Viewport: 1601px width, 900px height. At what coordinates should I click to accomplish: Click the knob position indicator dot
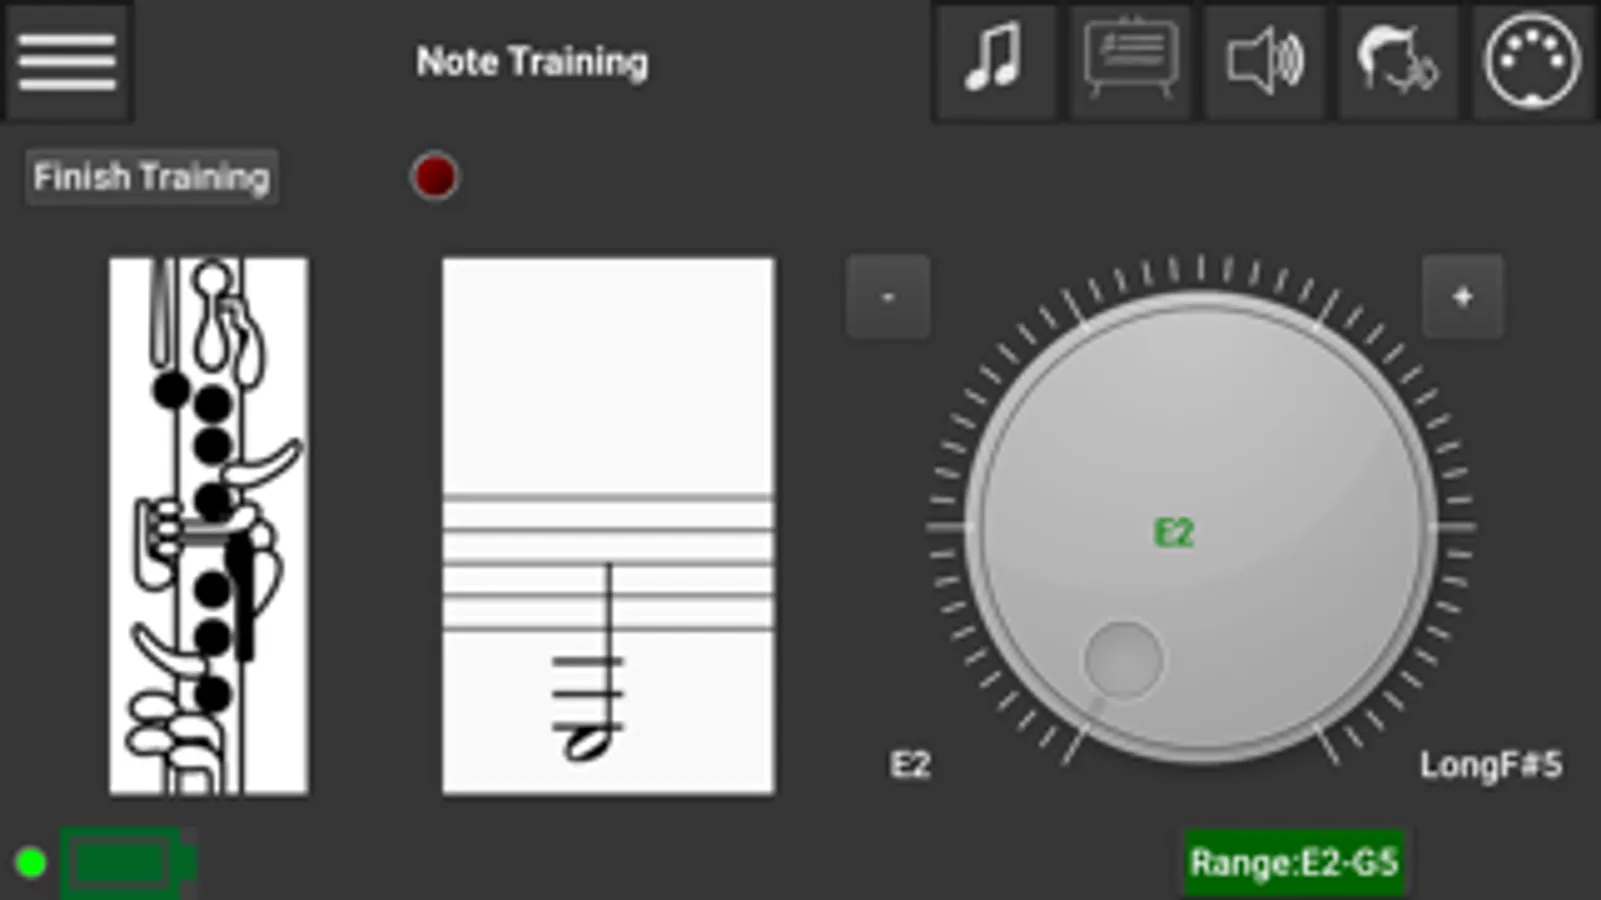[1125, 660]
